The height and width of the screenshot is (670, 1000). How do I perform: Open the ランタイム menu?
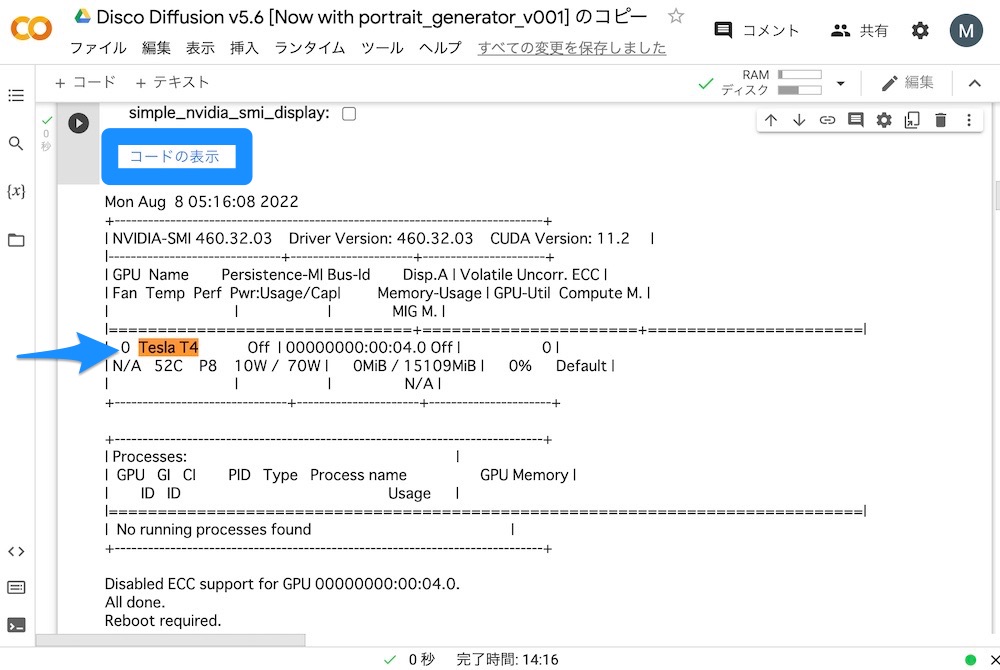pos(310,48)
